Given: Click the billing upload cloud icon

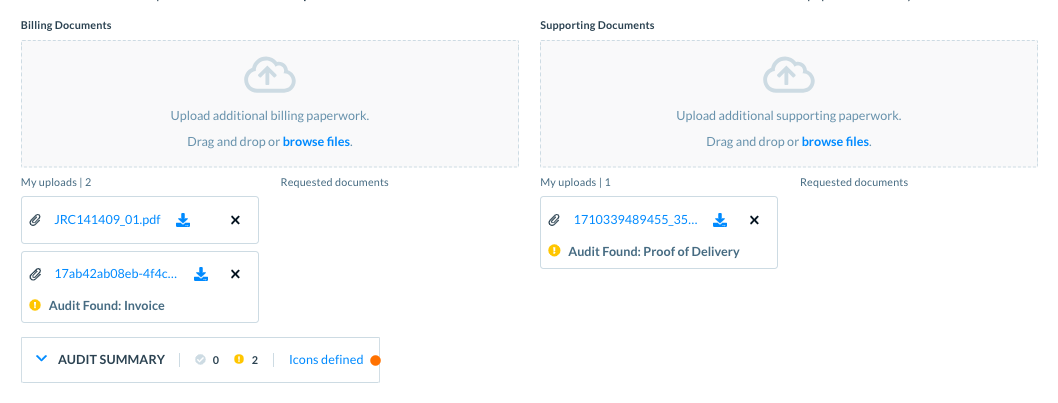Looking at the screenshot, I should (x=269, y=76).
